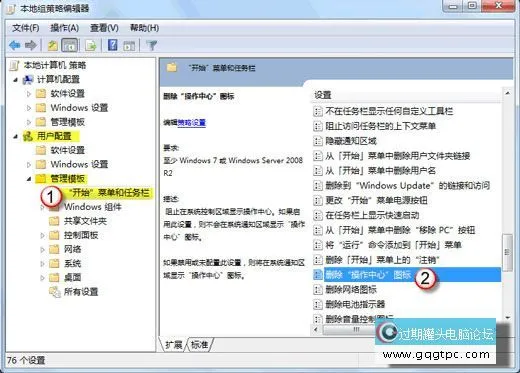Collapse 管理模板 under 用户配置
Image resolution: width=520 pixels, height=373 pixels.
point(29,179)
